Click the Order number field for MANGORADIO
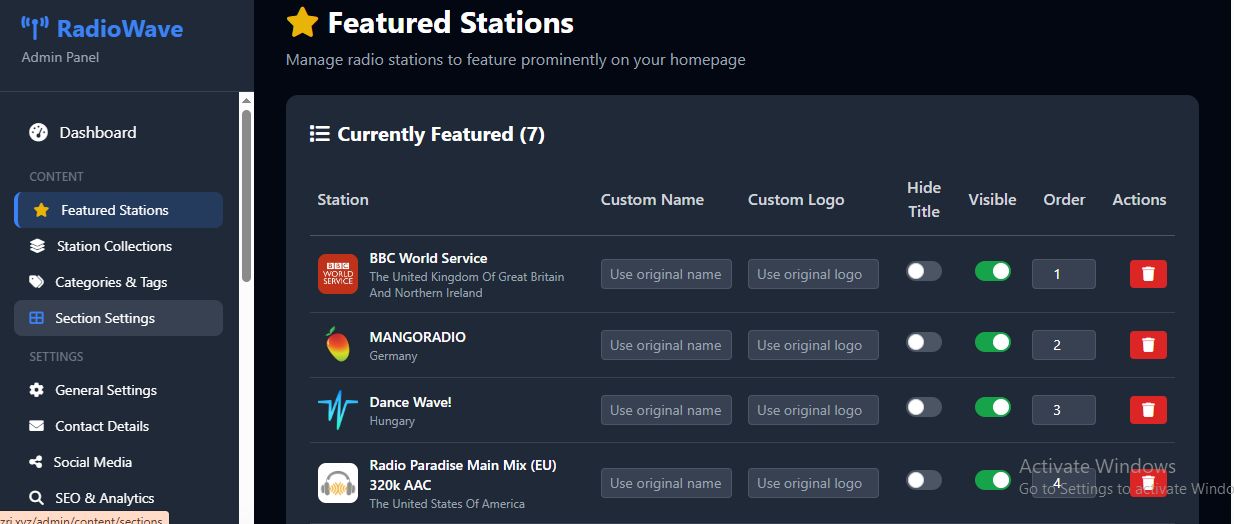Viewport: 1234px width, 524px height. pyautogui.click(x=1063, y=345)
